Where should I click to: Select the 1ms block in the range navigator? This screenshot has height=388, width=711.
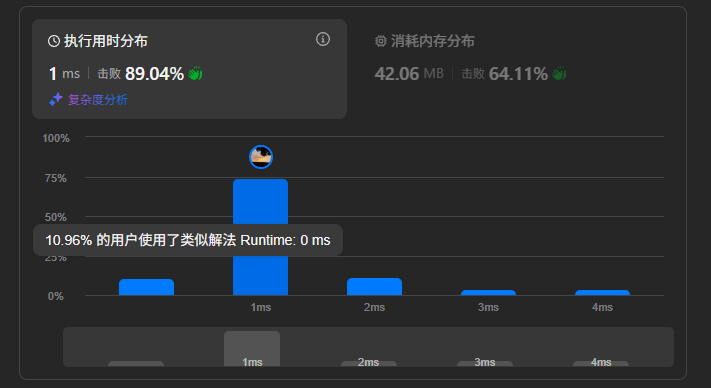click(x=252, y=349)
